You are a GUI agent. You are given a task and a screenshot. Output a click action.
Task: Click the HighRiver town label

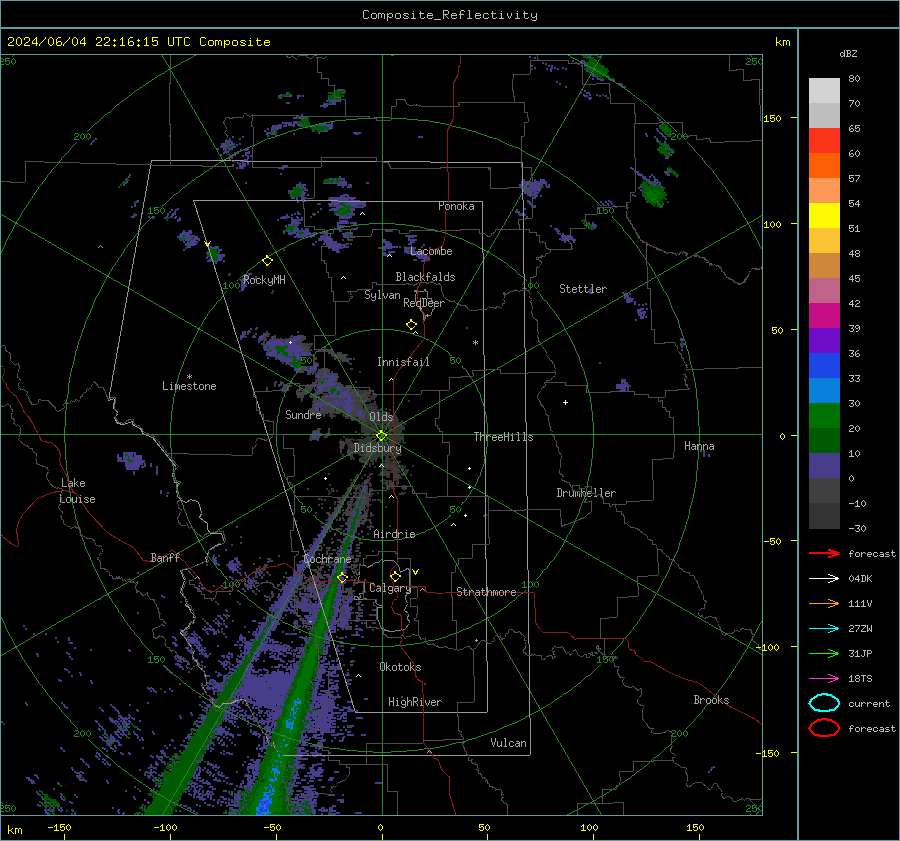tap(415, 702)
